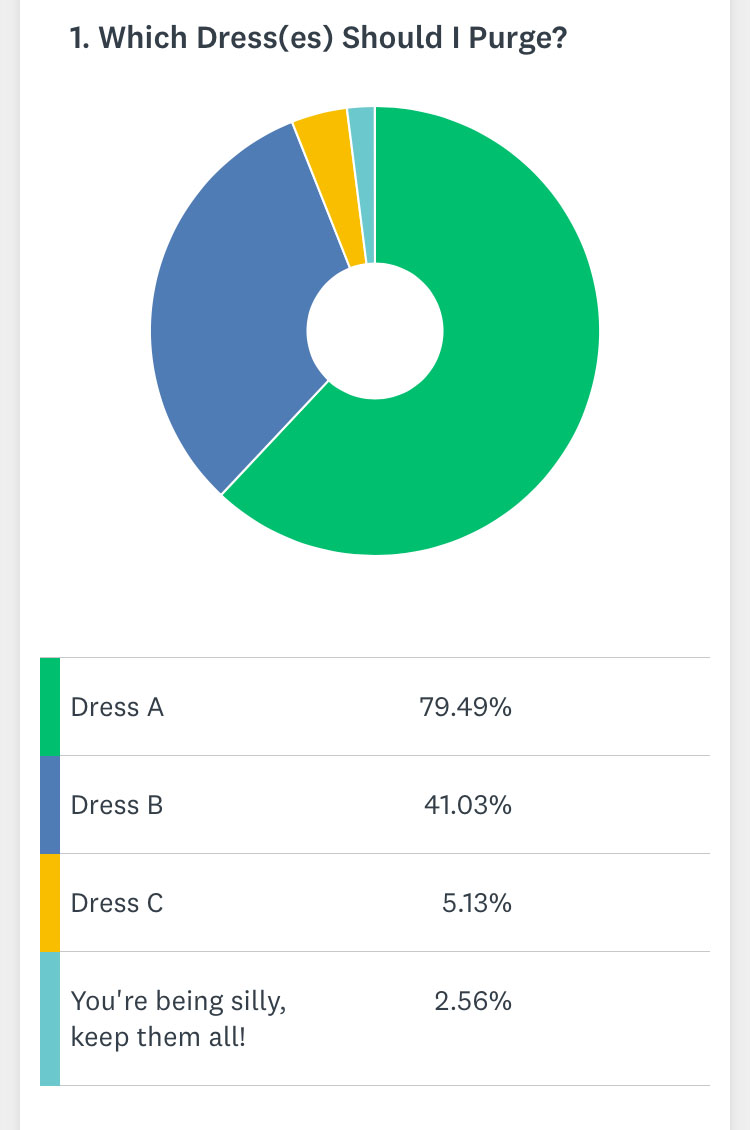
Task: Click the 79.49% value
Action: click(x=466, y=707)
